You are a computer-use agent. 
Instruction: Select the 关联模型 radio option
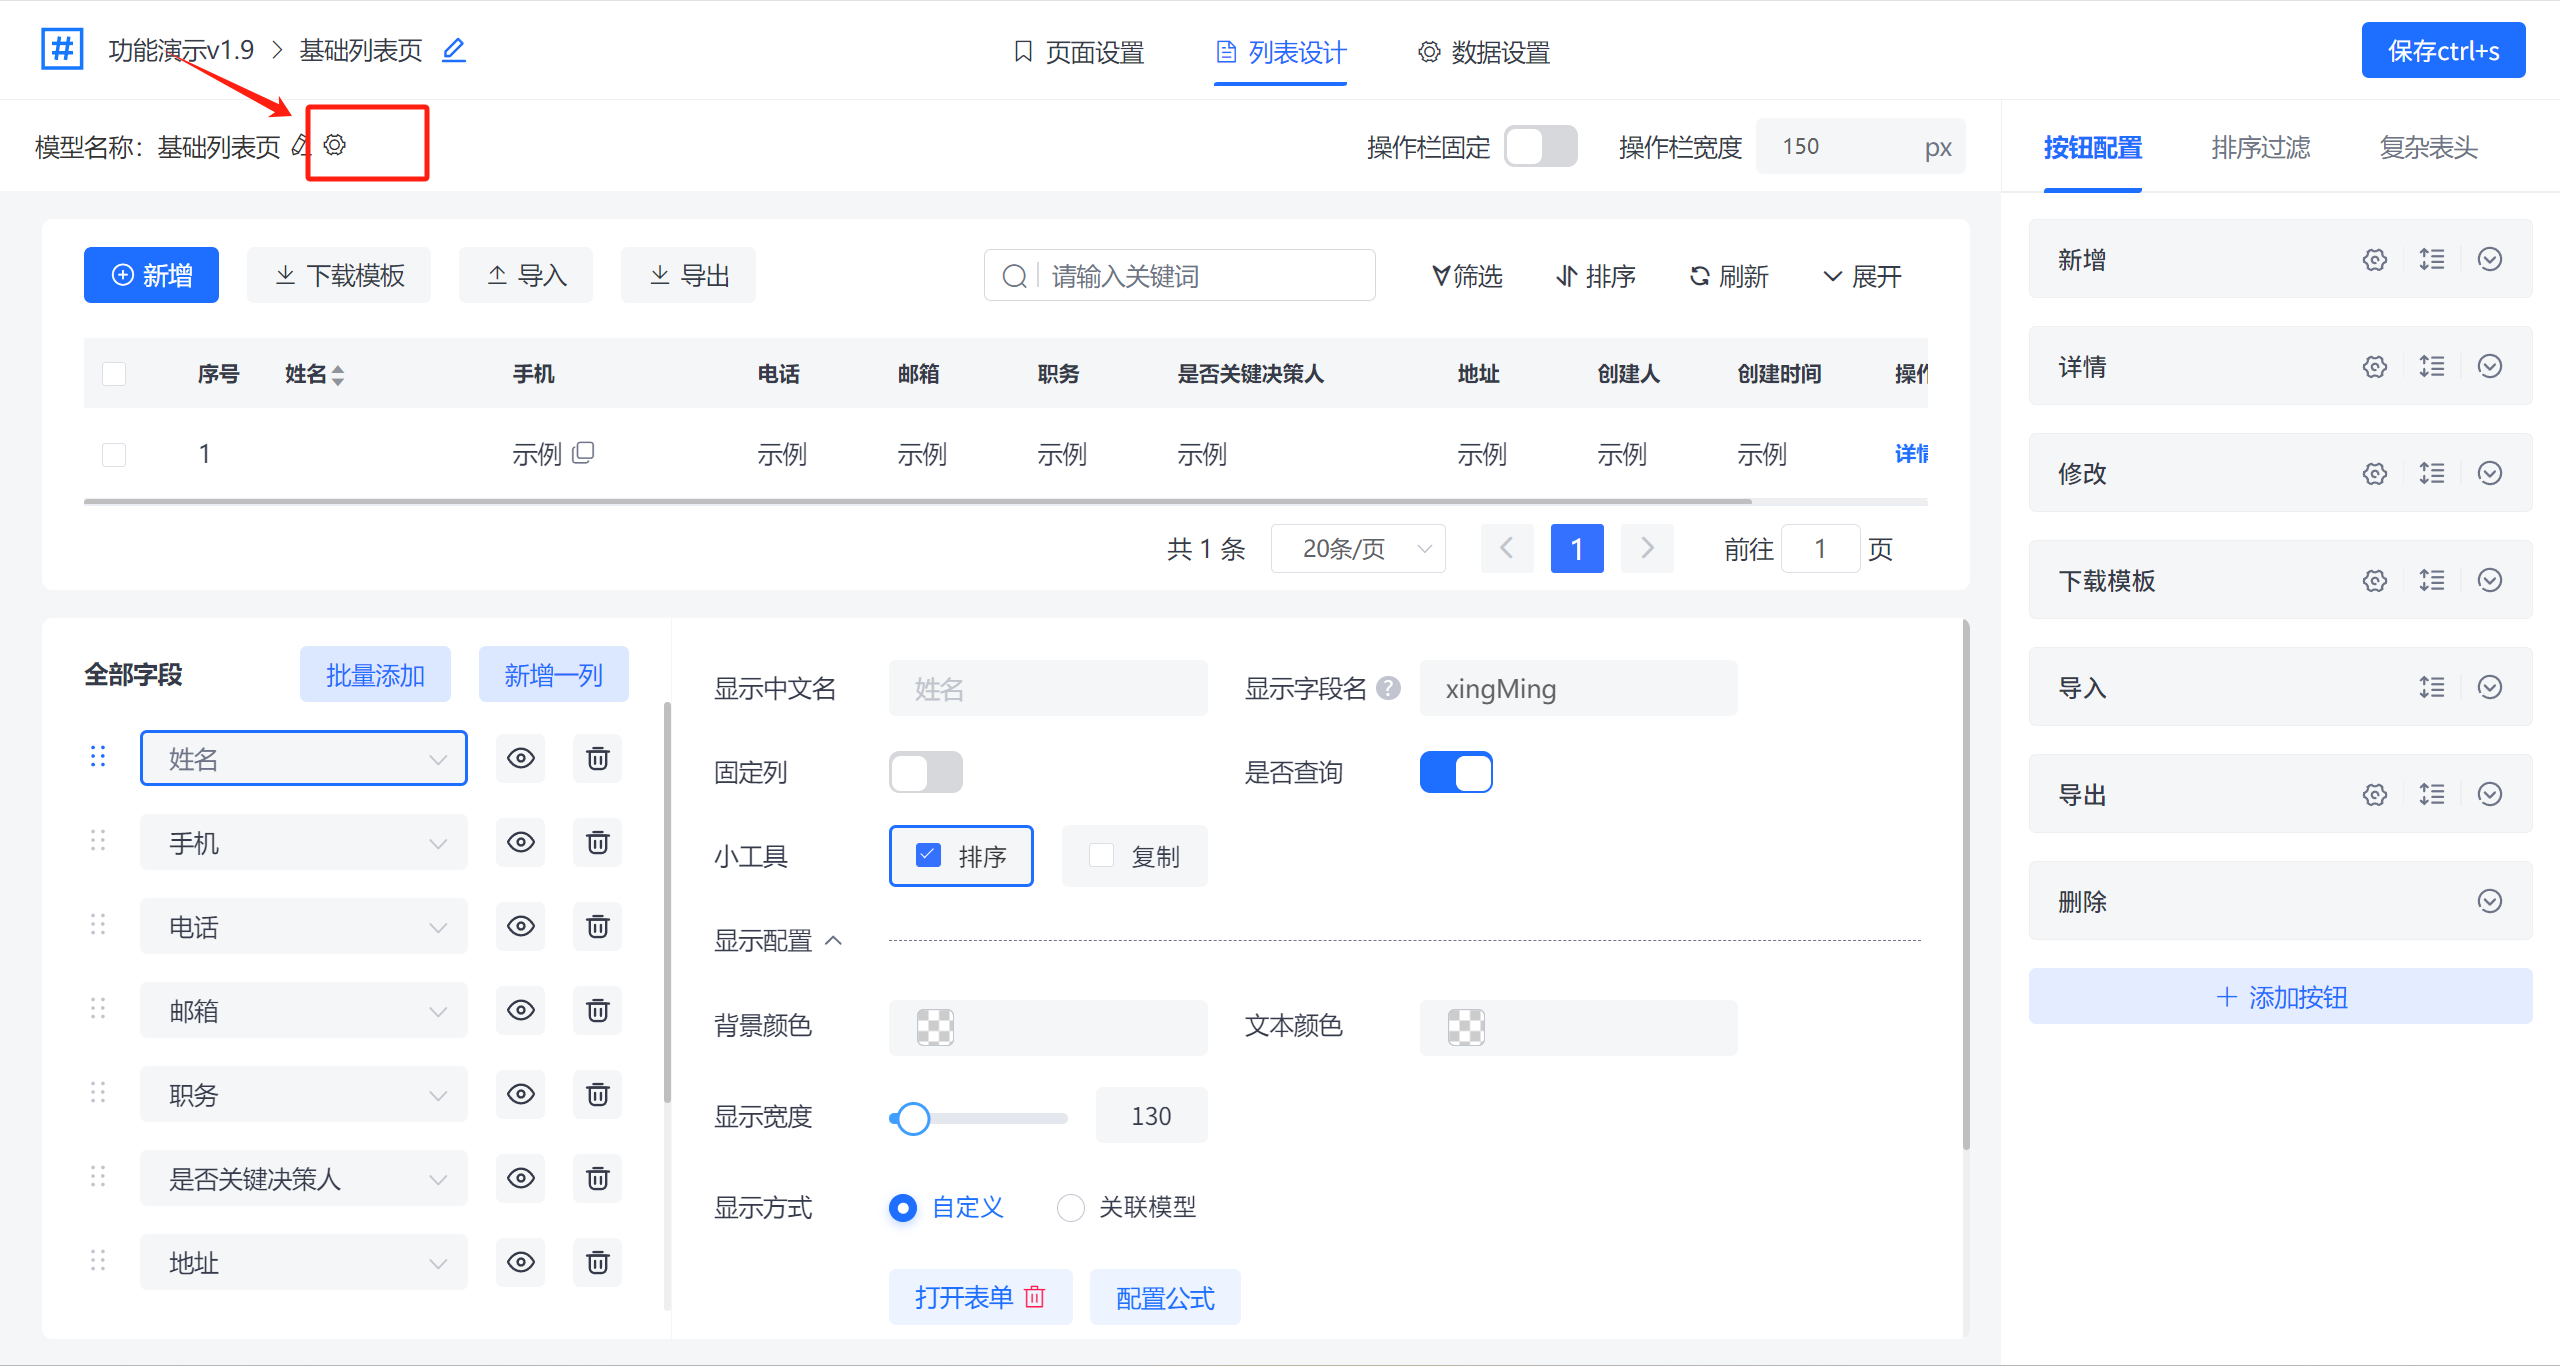click(1071, 1208)
